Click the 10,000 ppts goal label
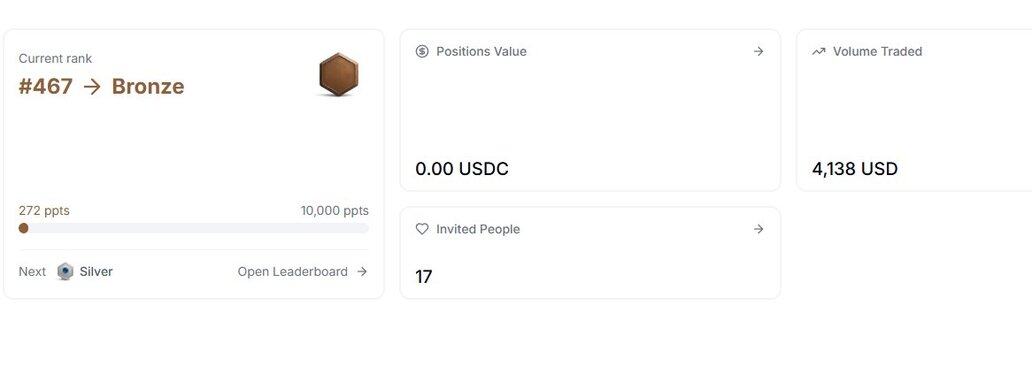Screen dimensions: 1032x374 tap(334, 211)
